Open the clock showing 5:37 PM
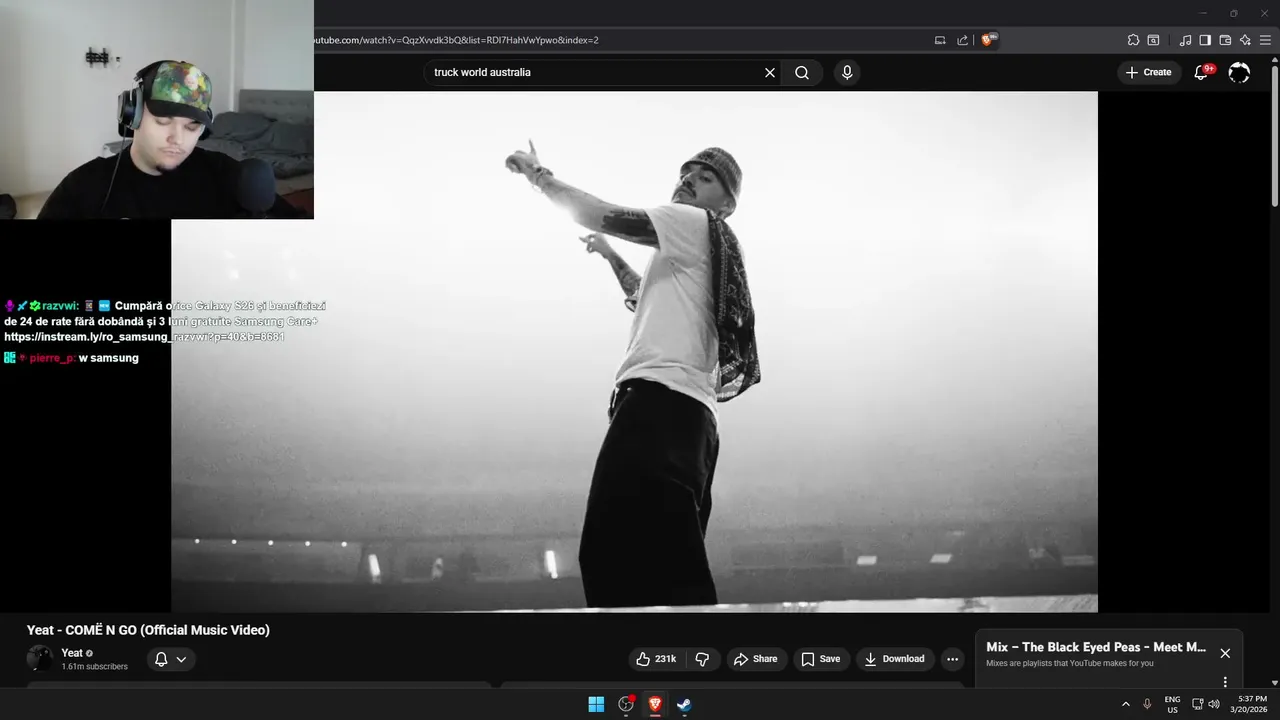1280x720 pixels. coord(1250,704)
